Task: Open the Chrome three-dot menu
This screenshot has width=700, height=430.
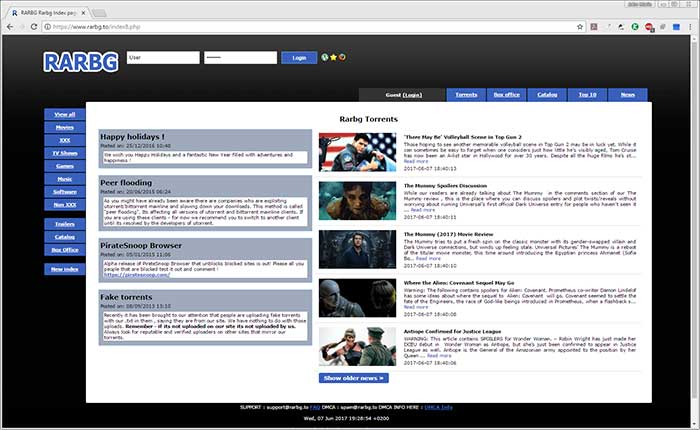Action: click(x=690, y=27)
